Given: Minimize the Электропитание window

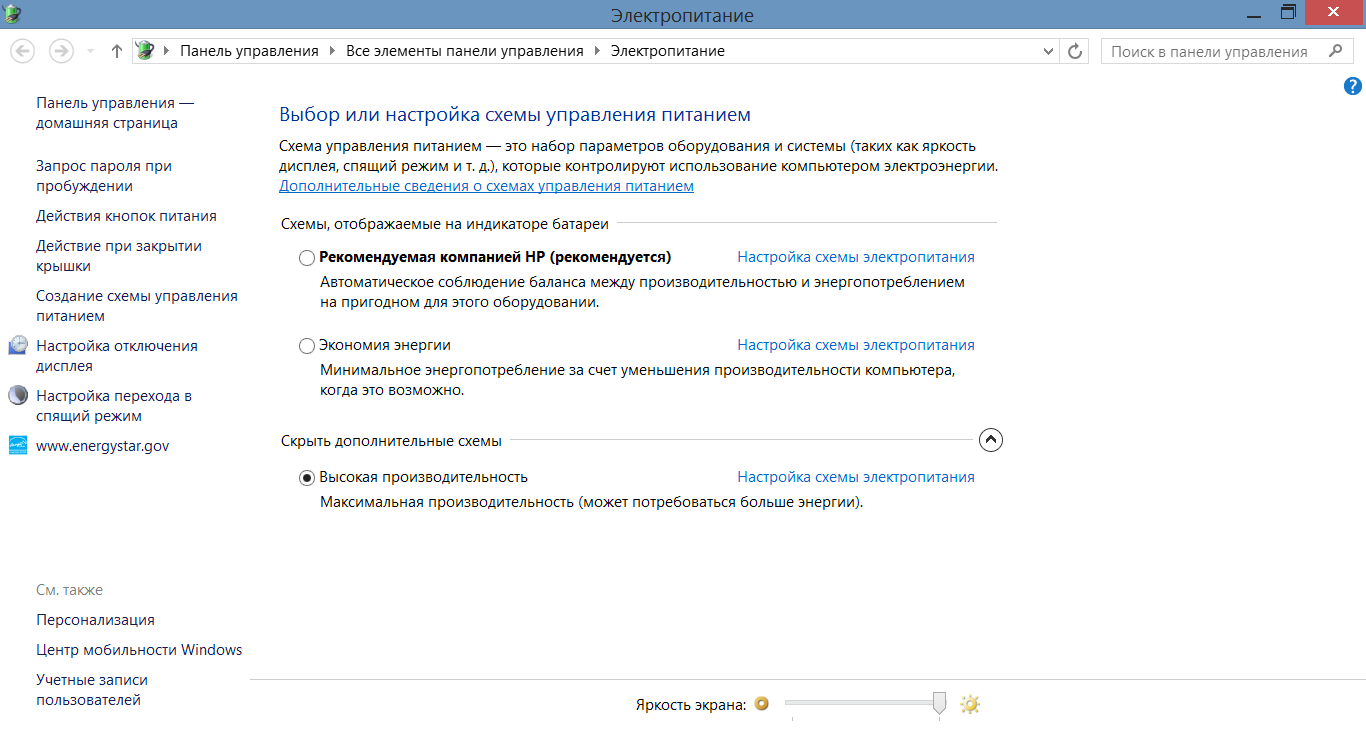Looking at the screenshot, I should (x=1255, y=14).
